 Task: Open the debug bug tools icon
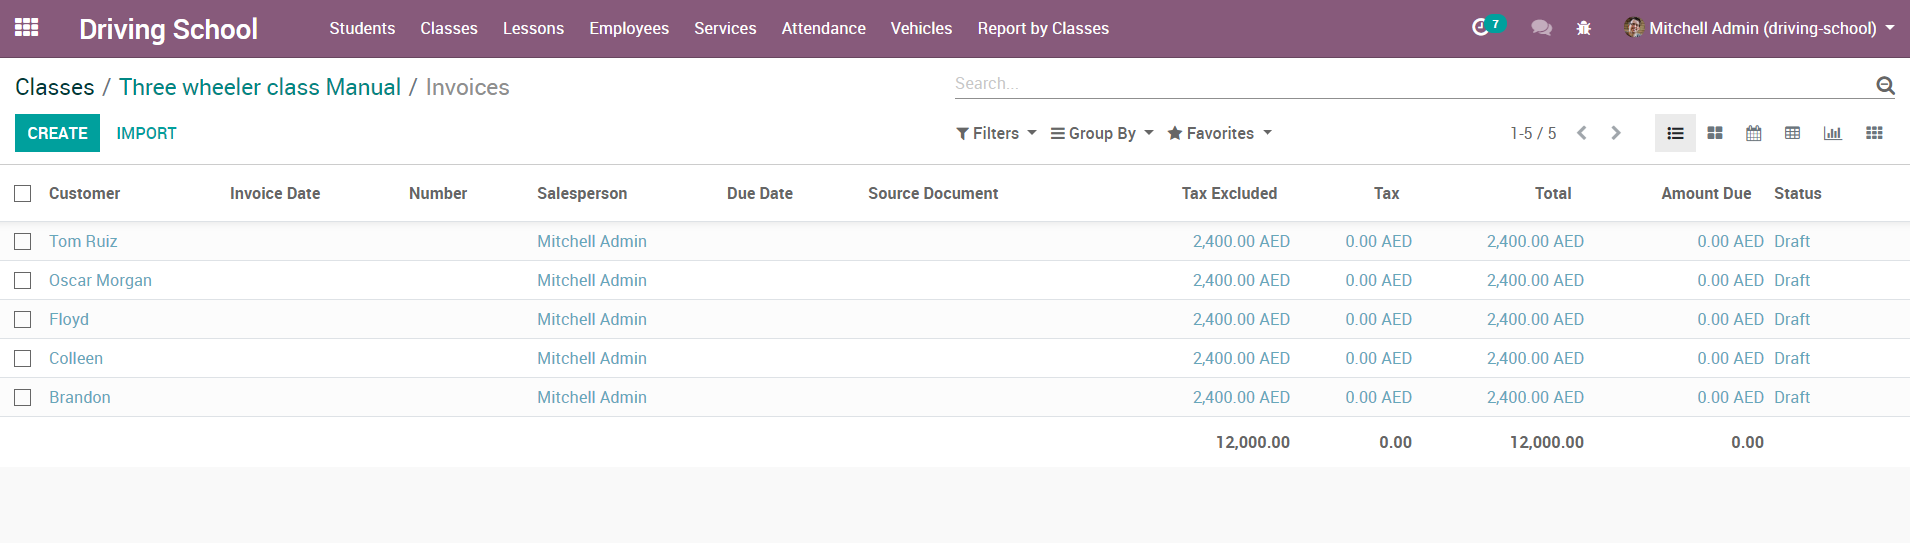click(x=1583, y=28)
